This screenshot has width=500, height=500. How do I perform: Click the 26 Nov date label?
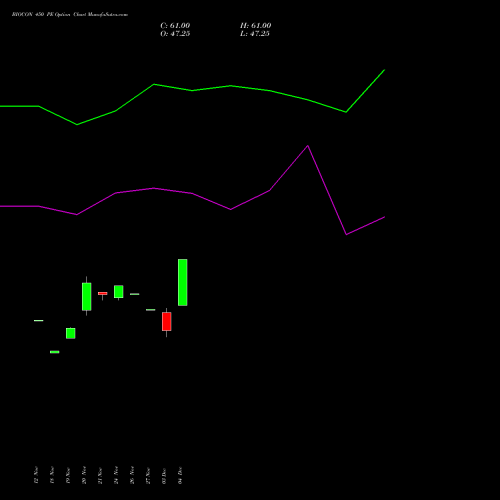pos(132,475)
